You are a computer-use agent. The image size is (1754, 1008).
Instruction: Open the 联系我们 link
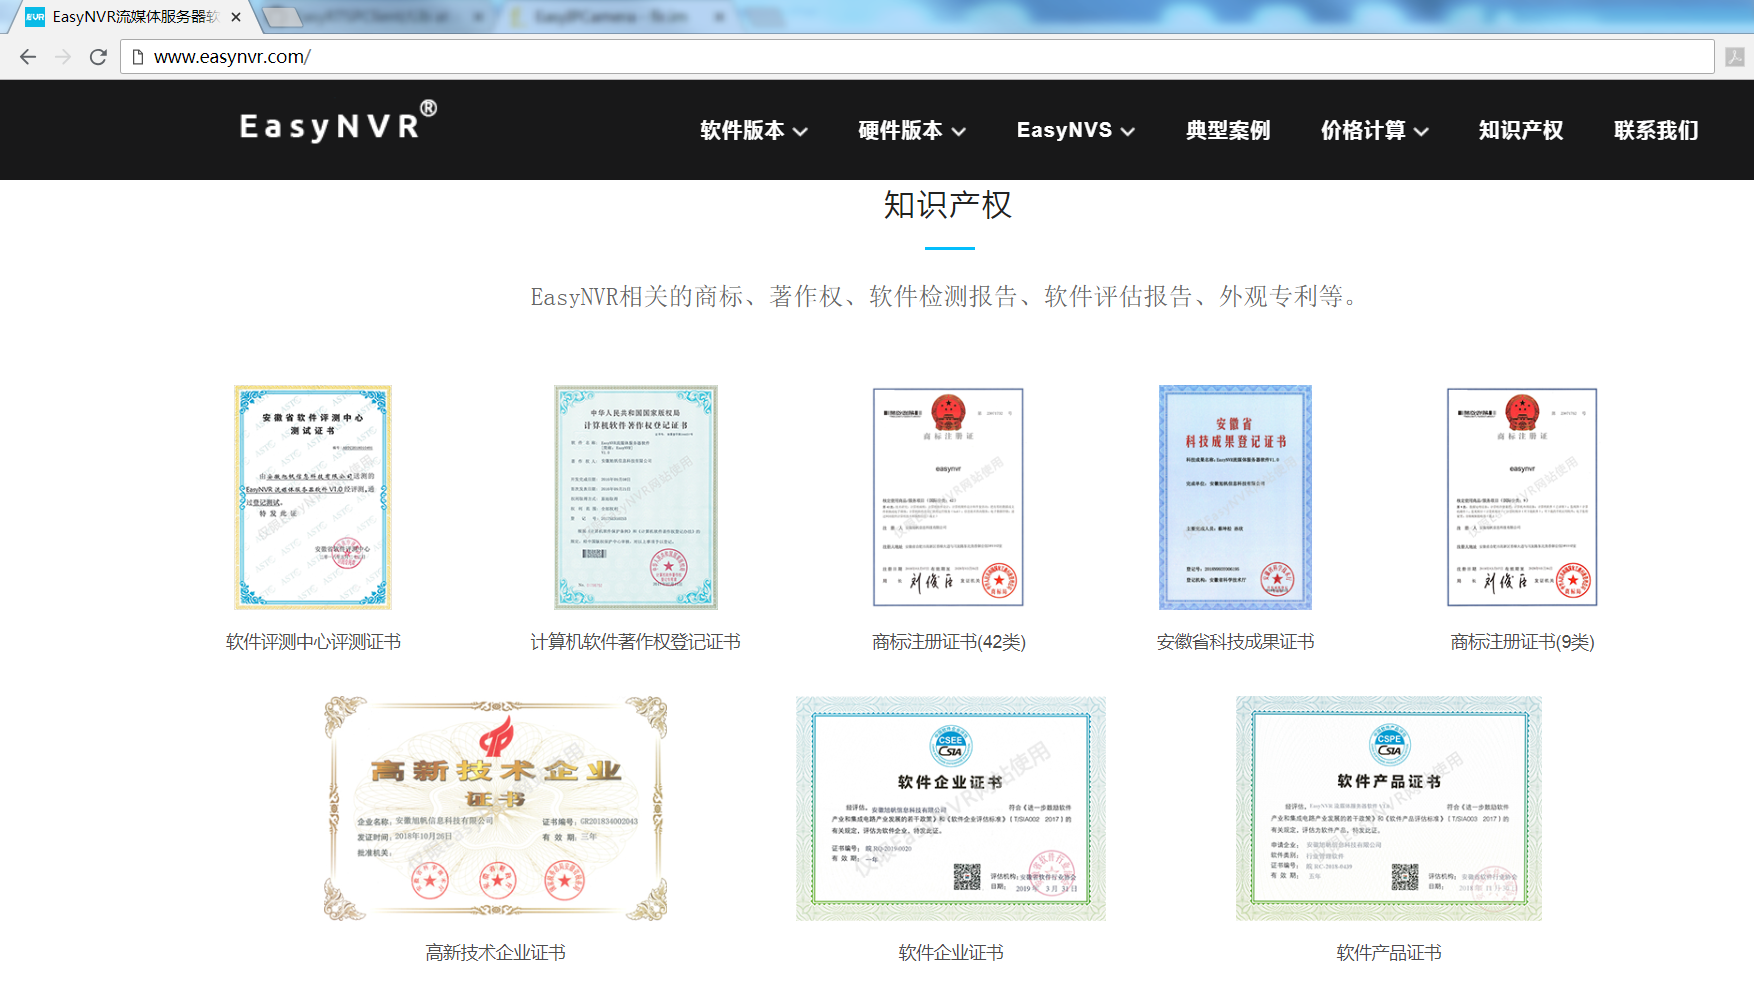(x=1656, y=130)
